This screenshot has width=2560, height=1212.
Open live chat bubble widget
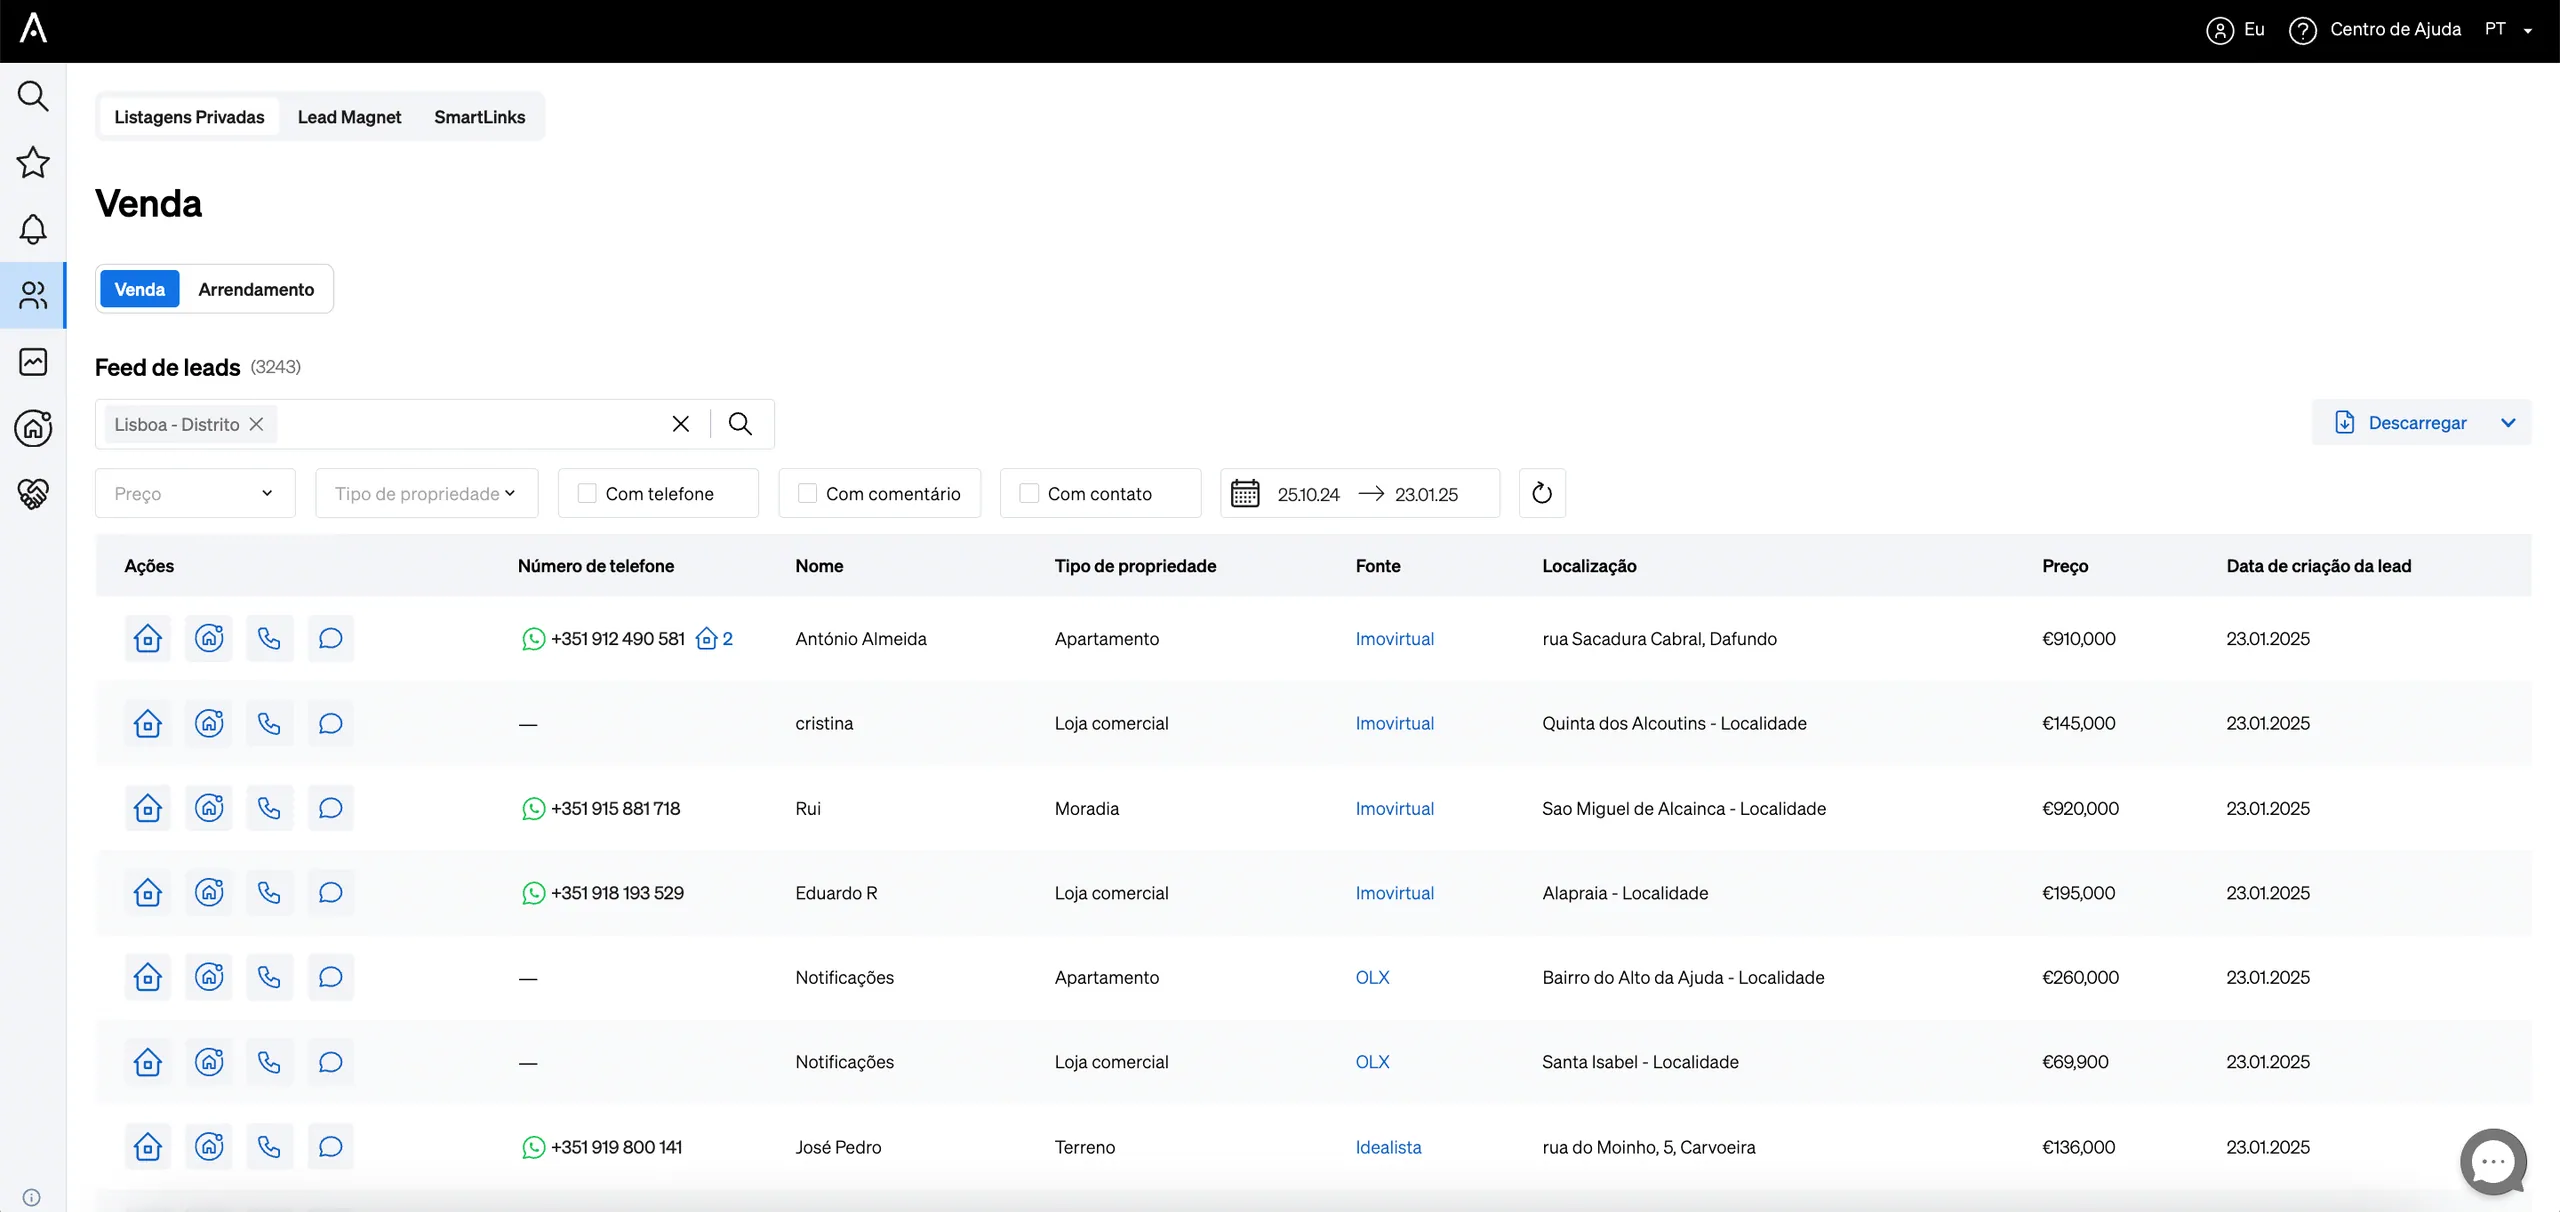[x=2493, y=1161]
